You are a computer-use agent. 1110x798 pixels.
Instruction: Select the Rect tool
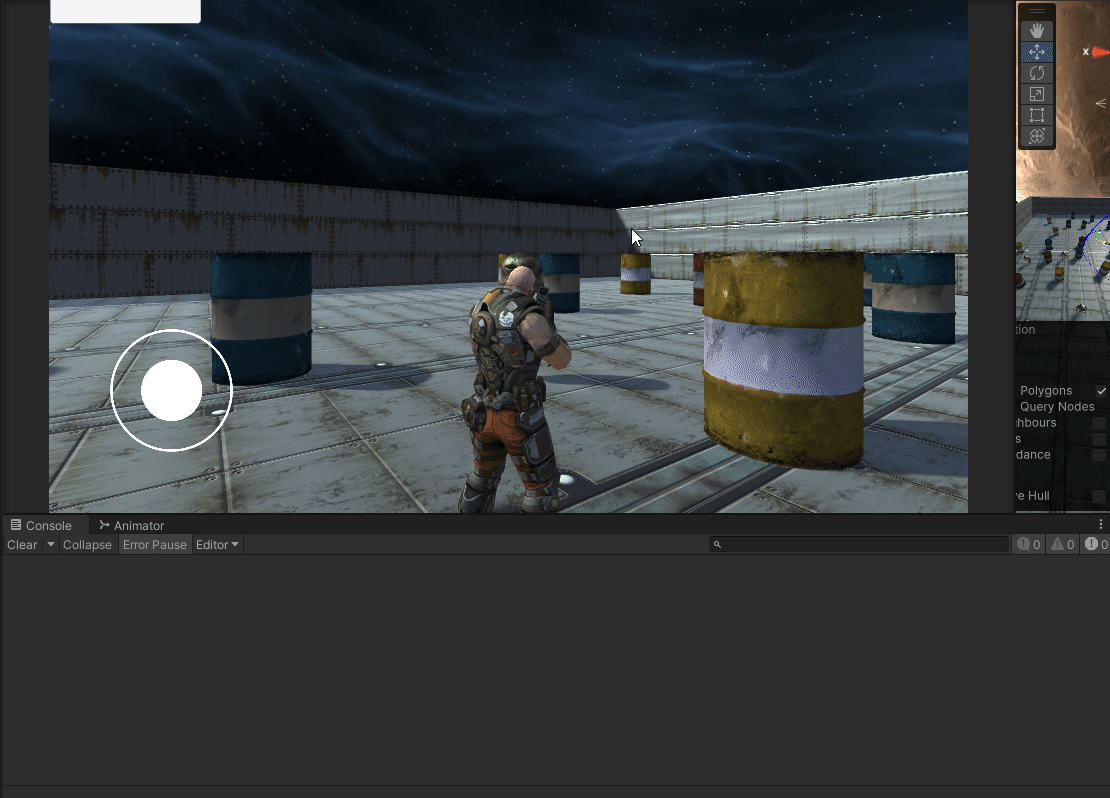coord(1036,115)
